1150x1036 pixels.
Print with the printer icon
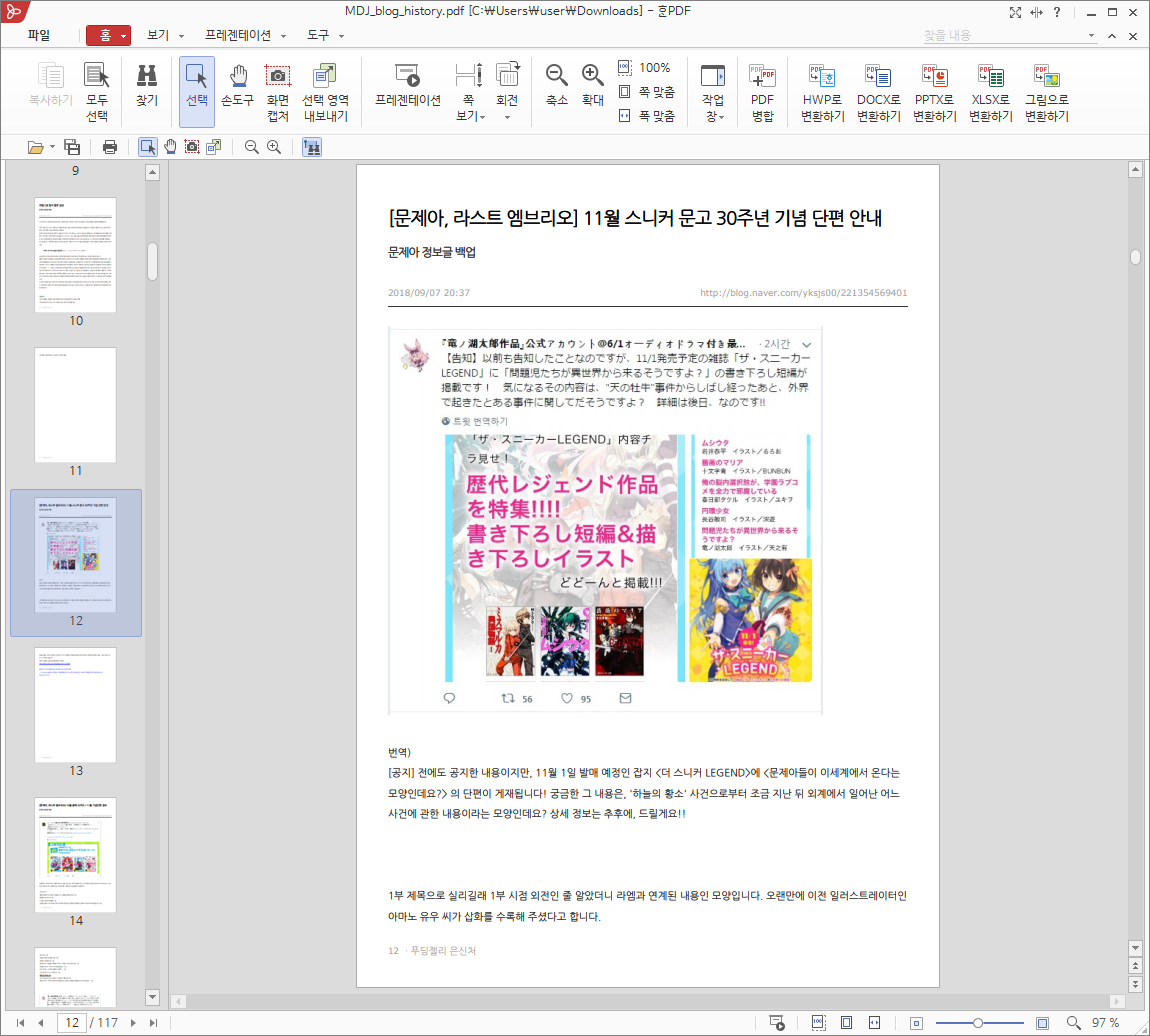(110, 147)
